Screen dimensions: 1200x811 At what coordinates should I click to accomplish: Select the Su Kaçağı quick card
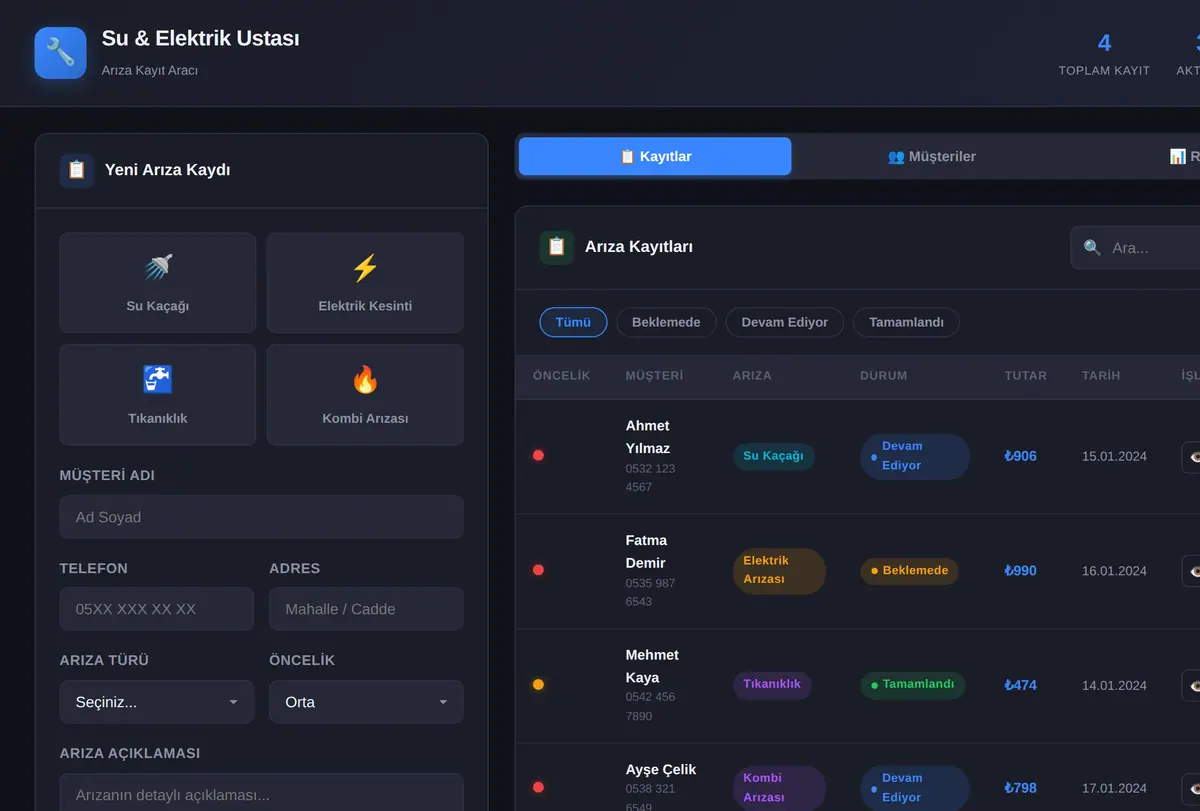tap(158, 283)
